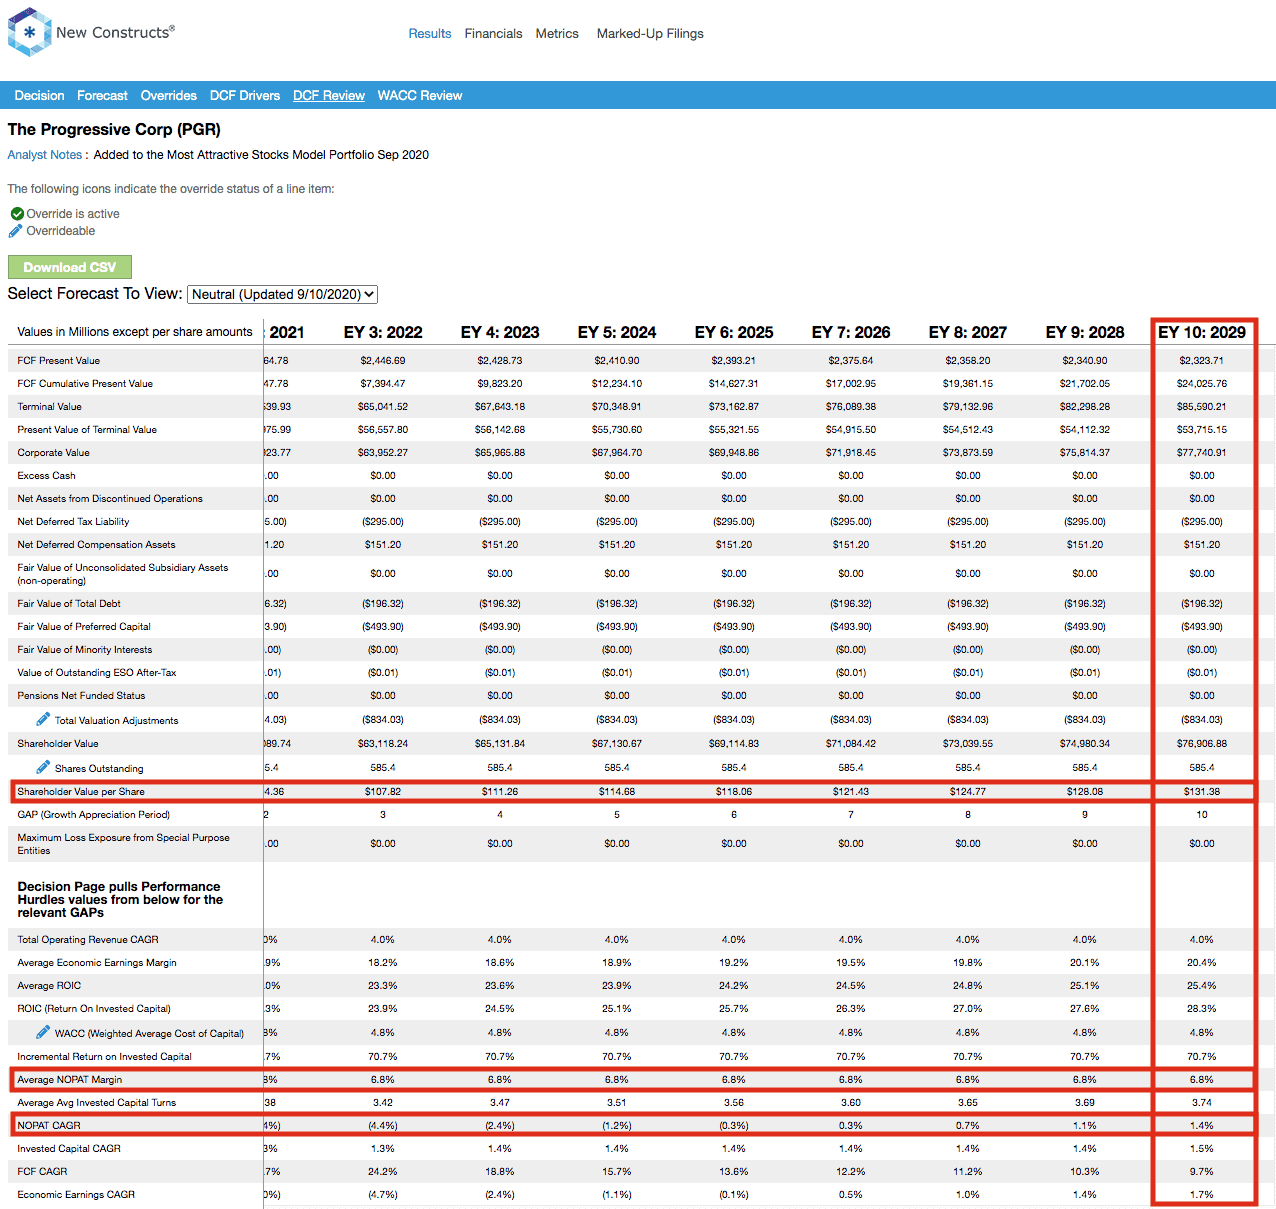This screenshot has height=1209, width=1276.
Task: Click the EY 3: 2022 column header
Action: pyautogui.click(x=383, y=332)
